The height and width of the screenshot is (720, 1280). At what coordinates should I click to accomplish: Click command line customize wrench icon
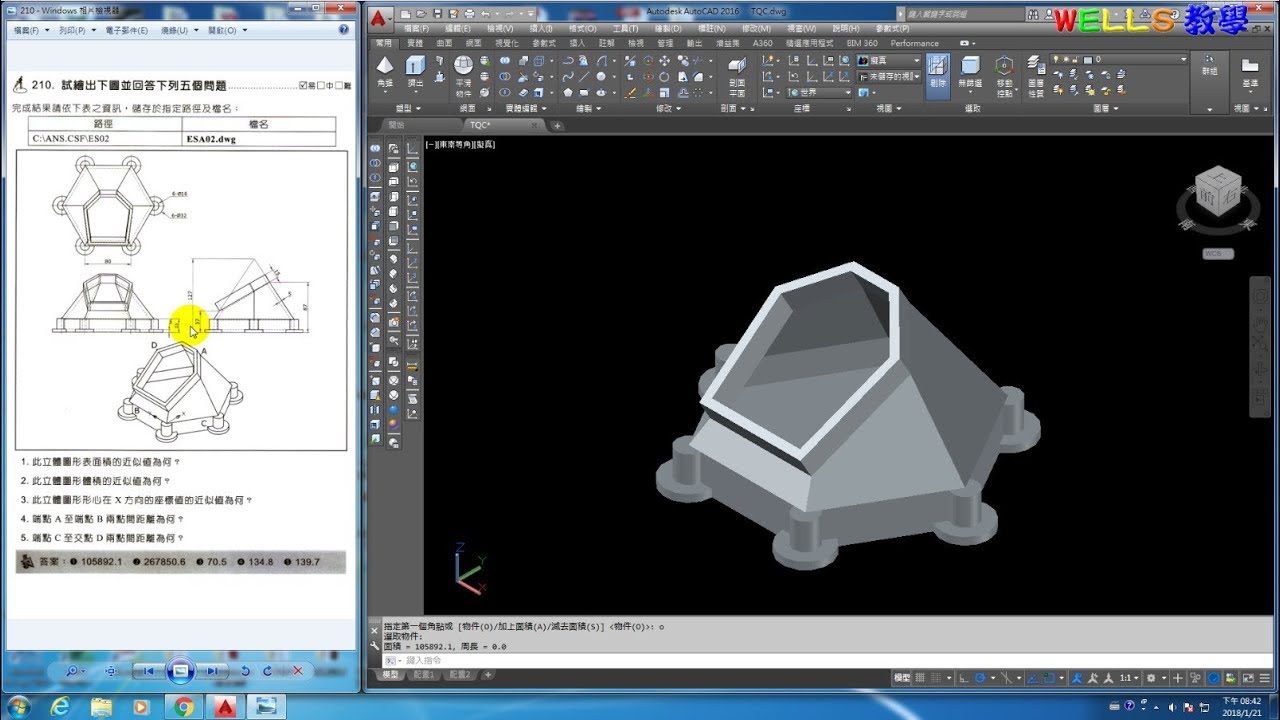(x=375, y=647)
